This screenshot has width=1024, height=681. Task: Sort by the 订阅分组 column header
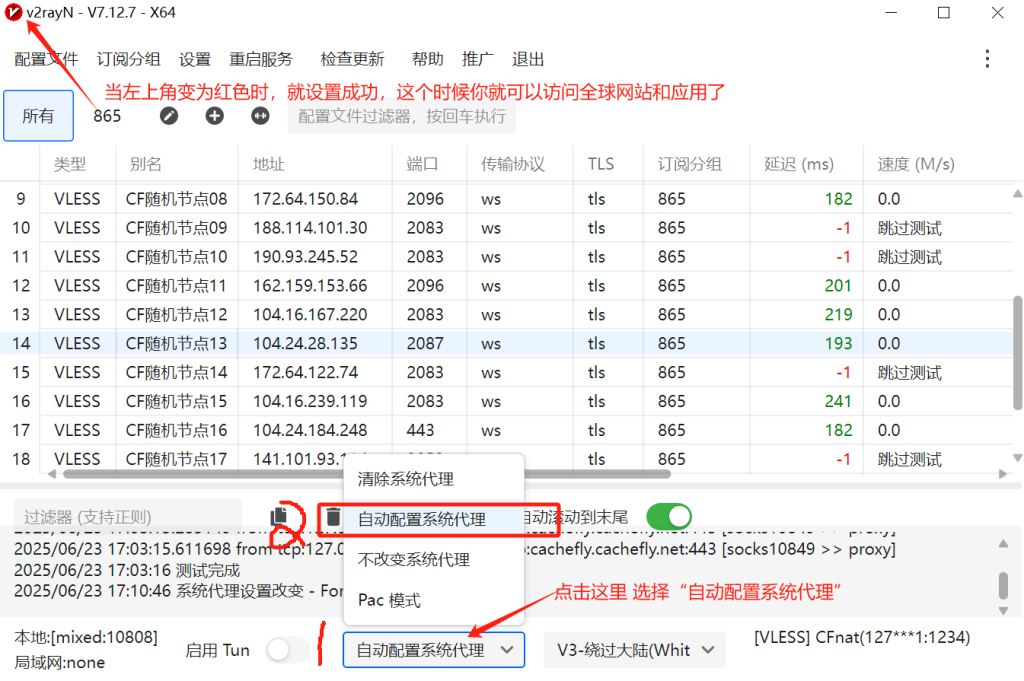click(696, 164)
